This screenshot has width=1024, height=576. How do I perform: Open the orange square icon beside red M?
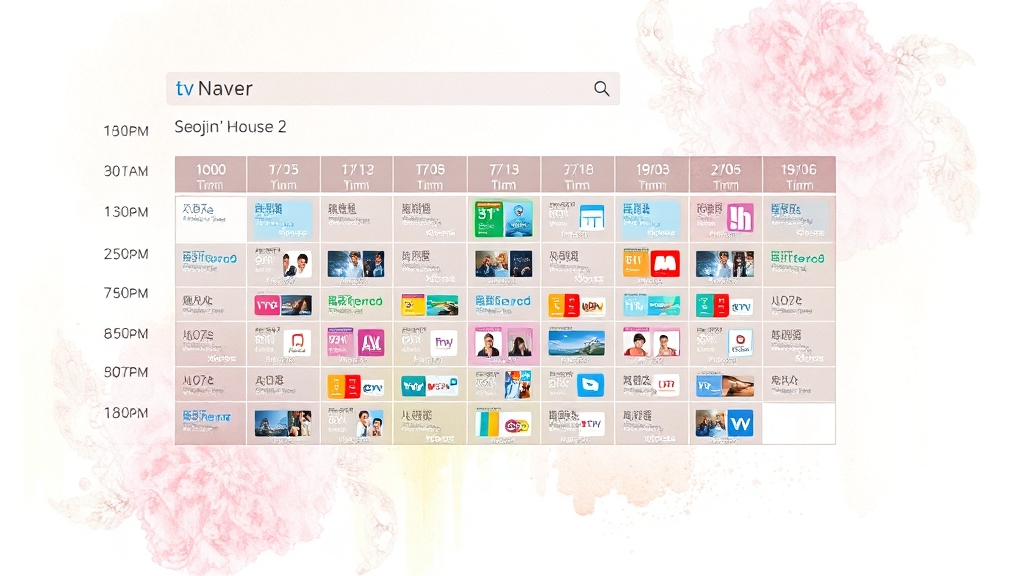[x=636, y=263]
